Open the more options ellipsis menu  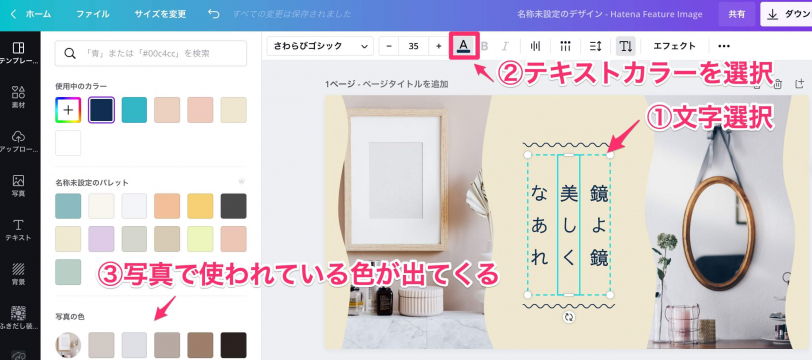click(x=724, y=46)
